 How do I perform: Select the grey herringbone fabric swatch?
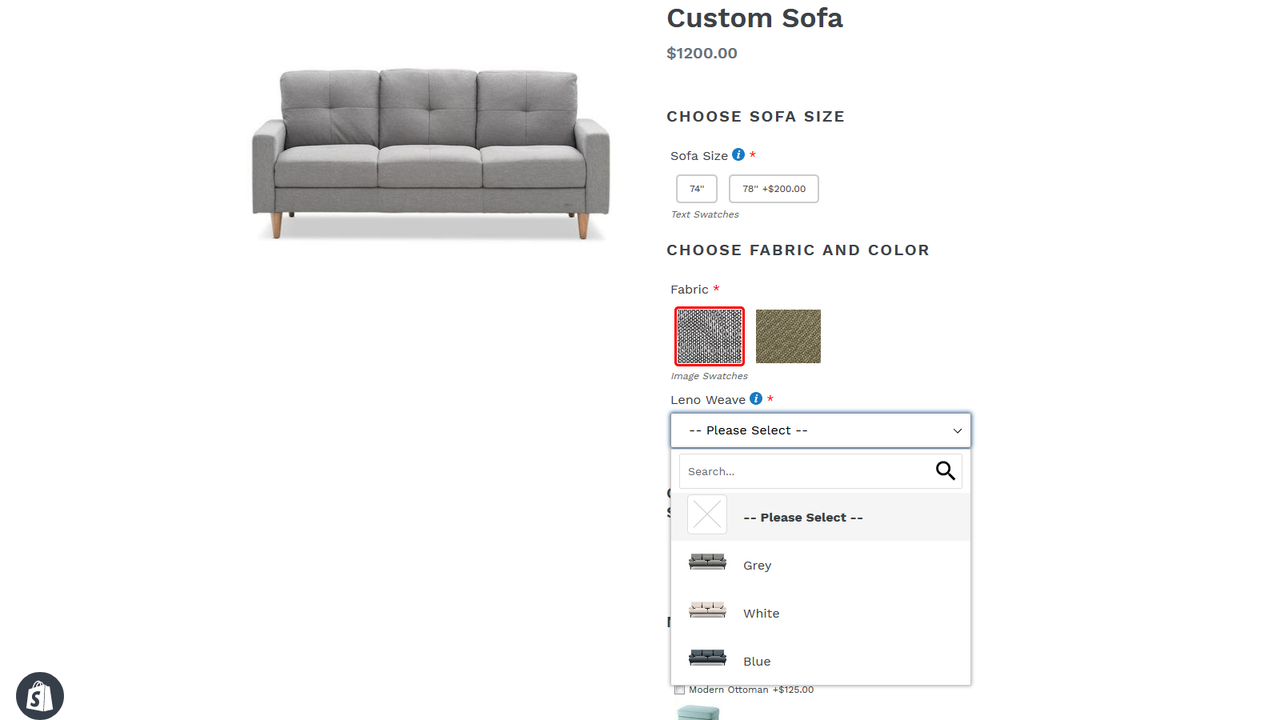click(709, 336)
